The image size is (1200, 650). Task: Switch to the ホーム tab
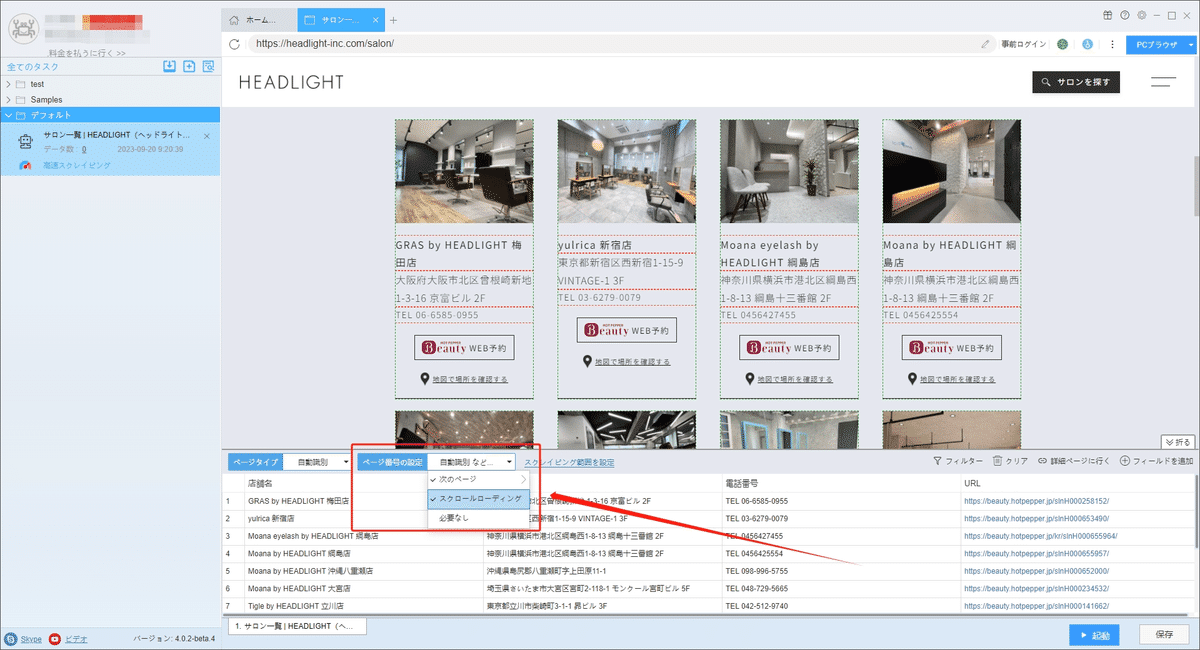pyautogui.click(x=259, y=20)
